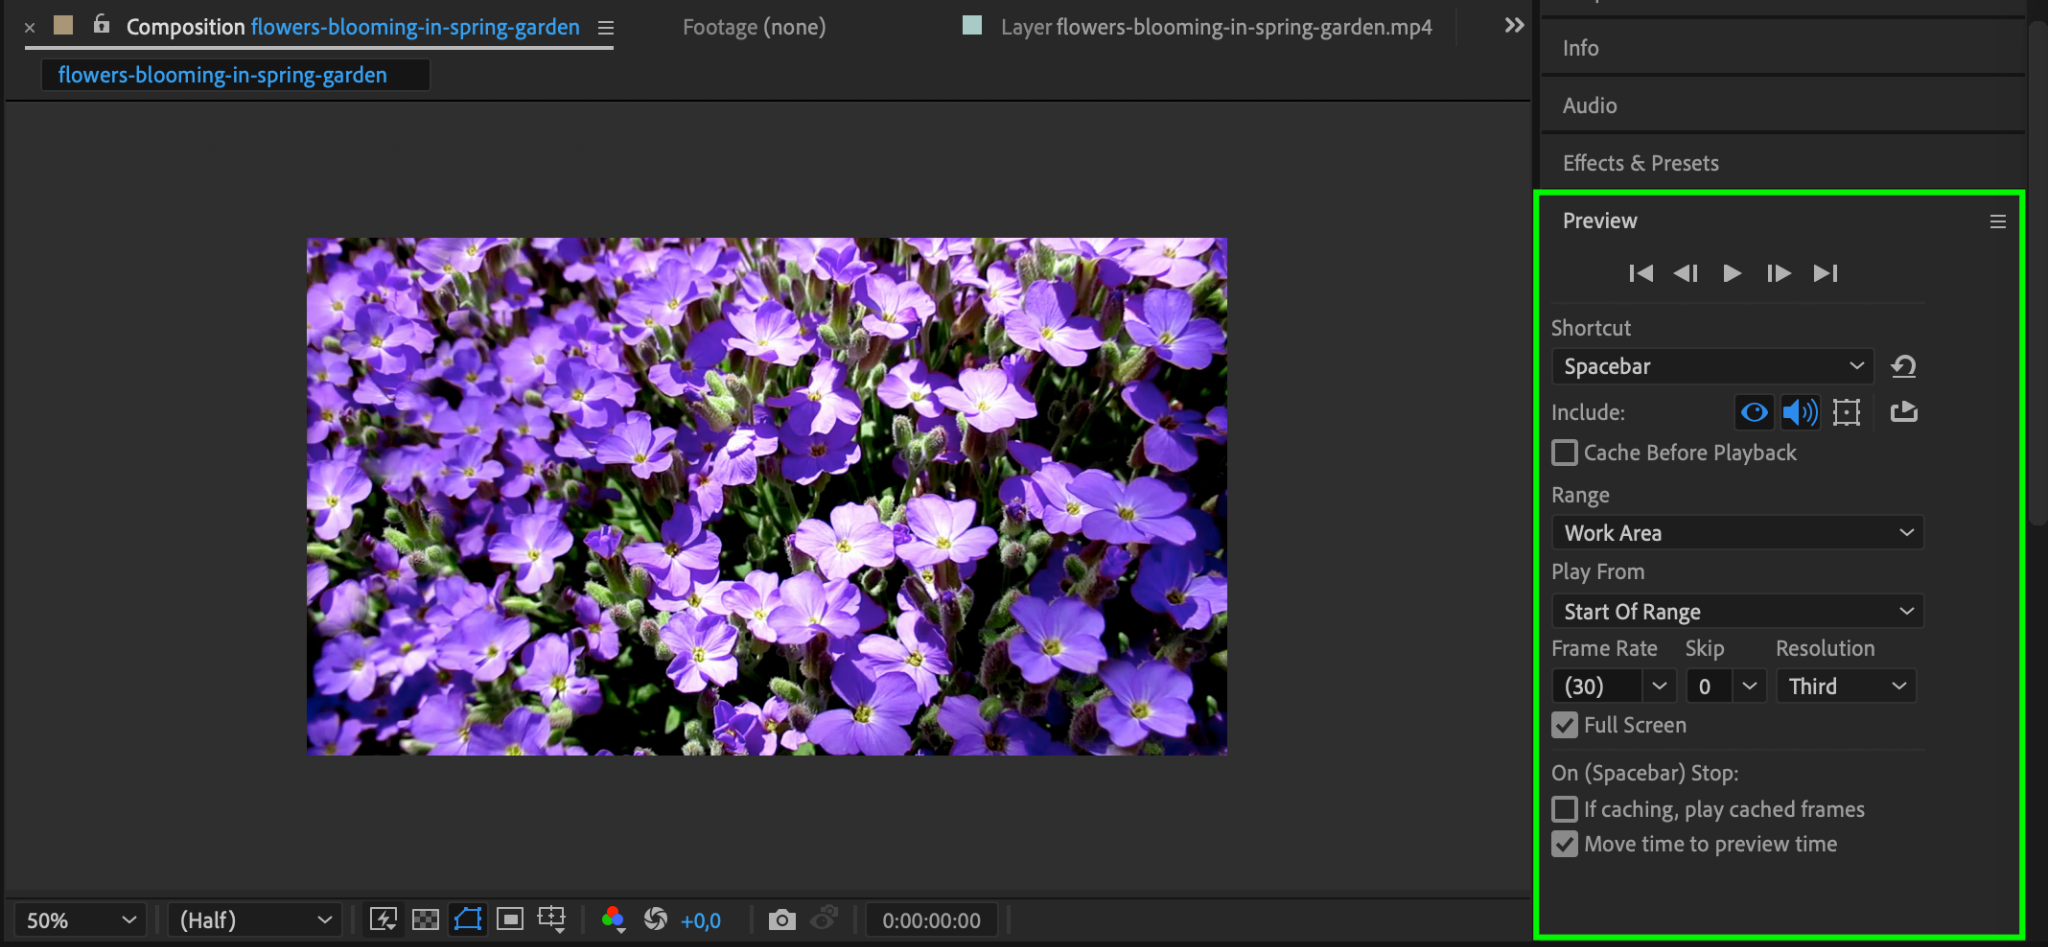Enable If caching, play cached frames
This screenshot has width=2048, height=947.
pos(1565,809)
